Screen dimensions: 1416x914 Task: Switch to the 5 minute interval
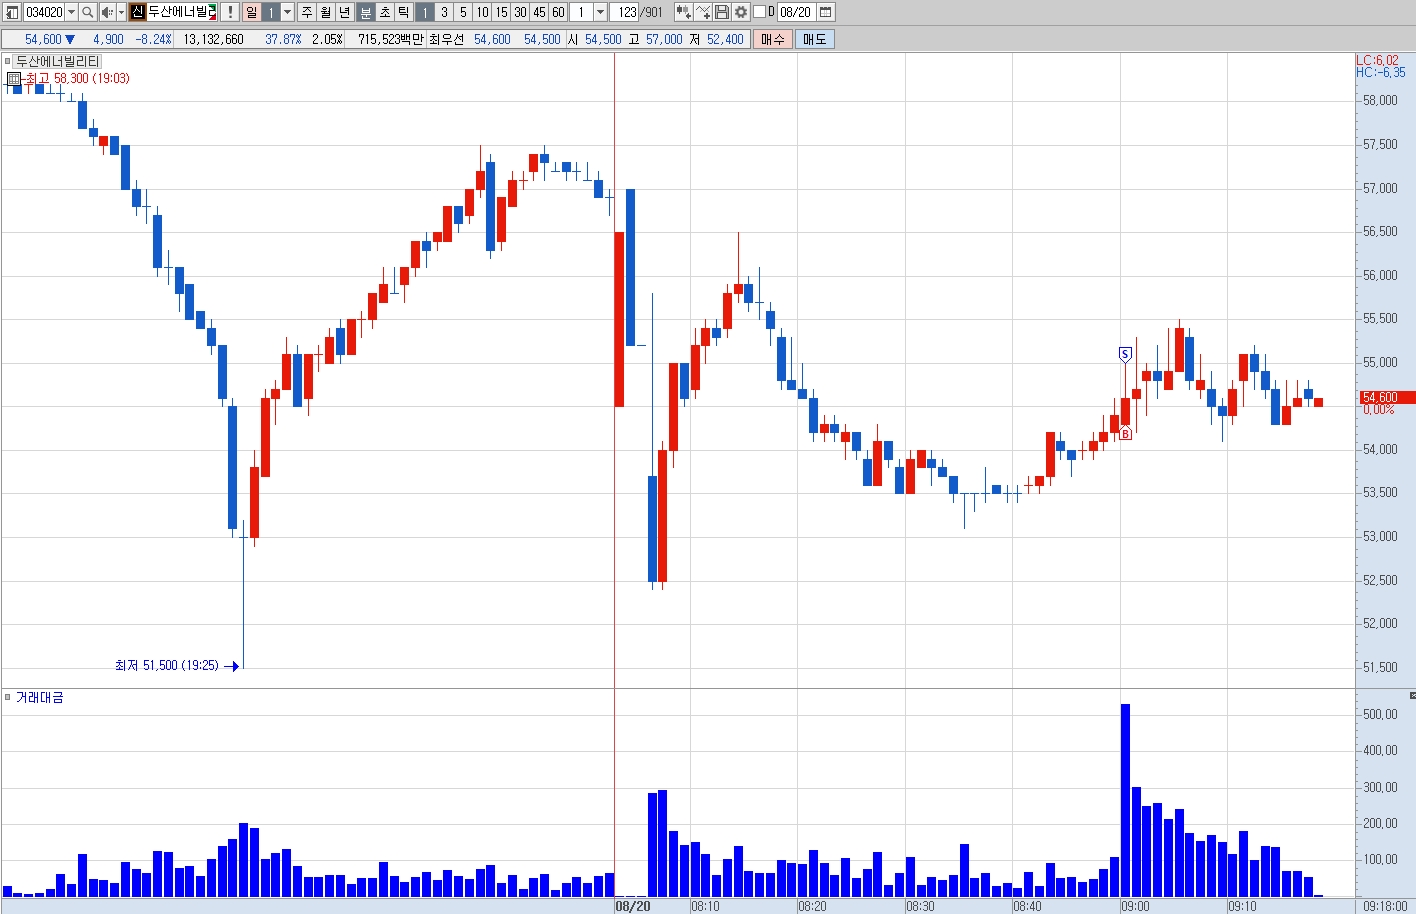[463, 12]
